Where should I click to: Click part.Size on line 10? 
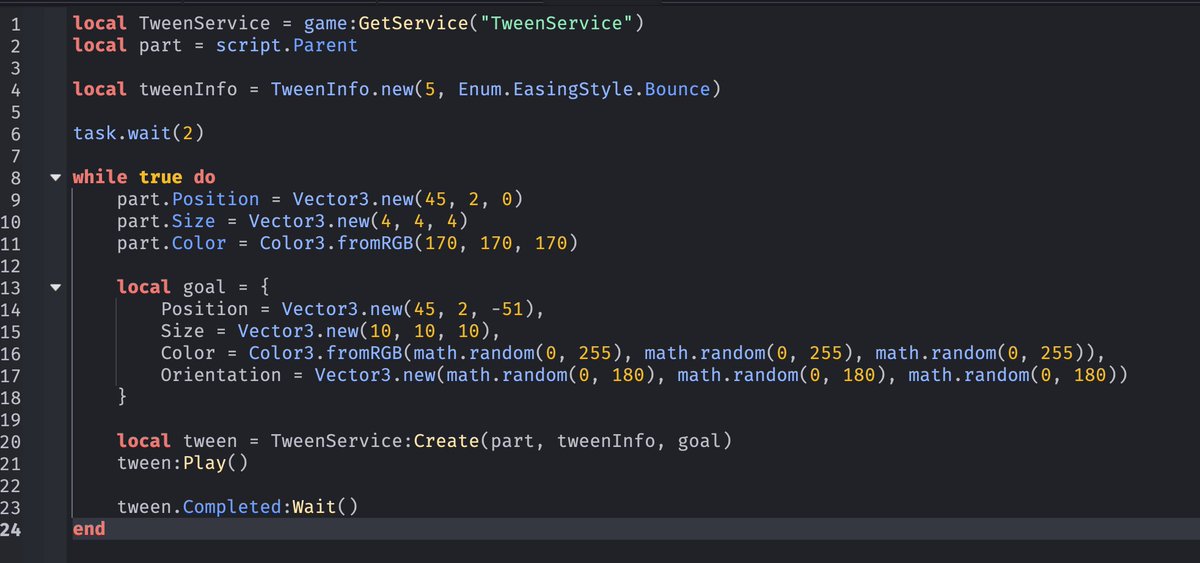point(166,221)
